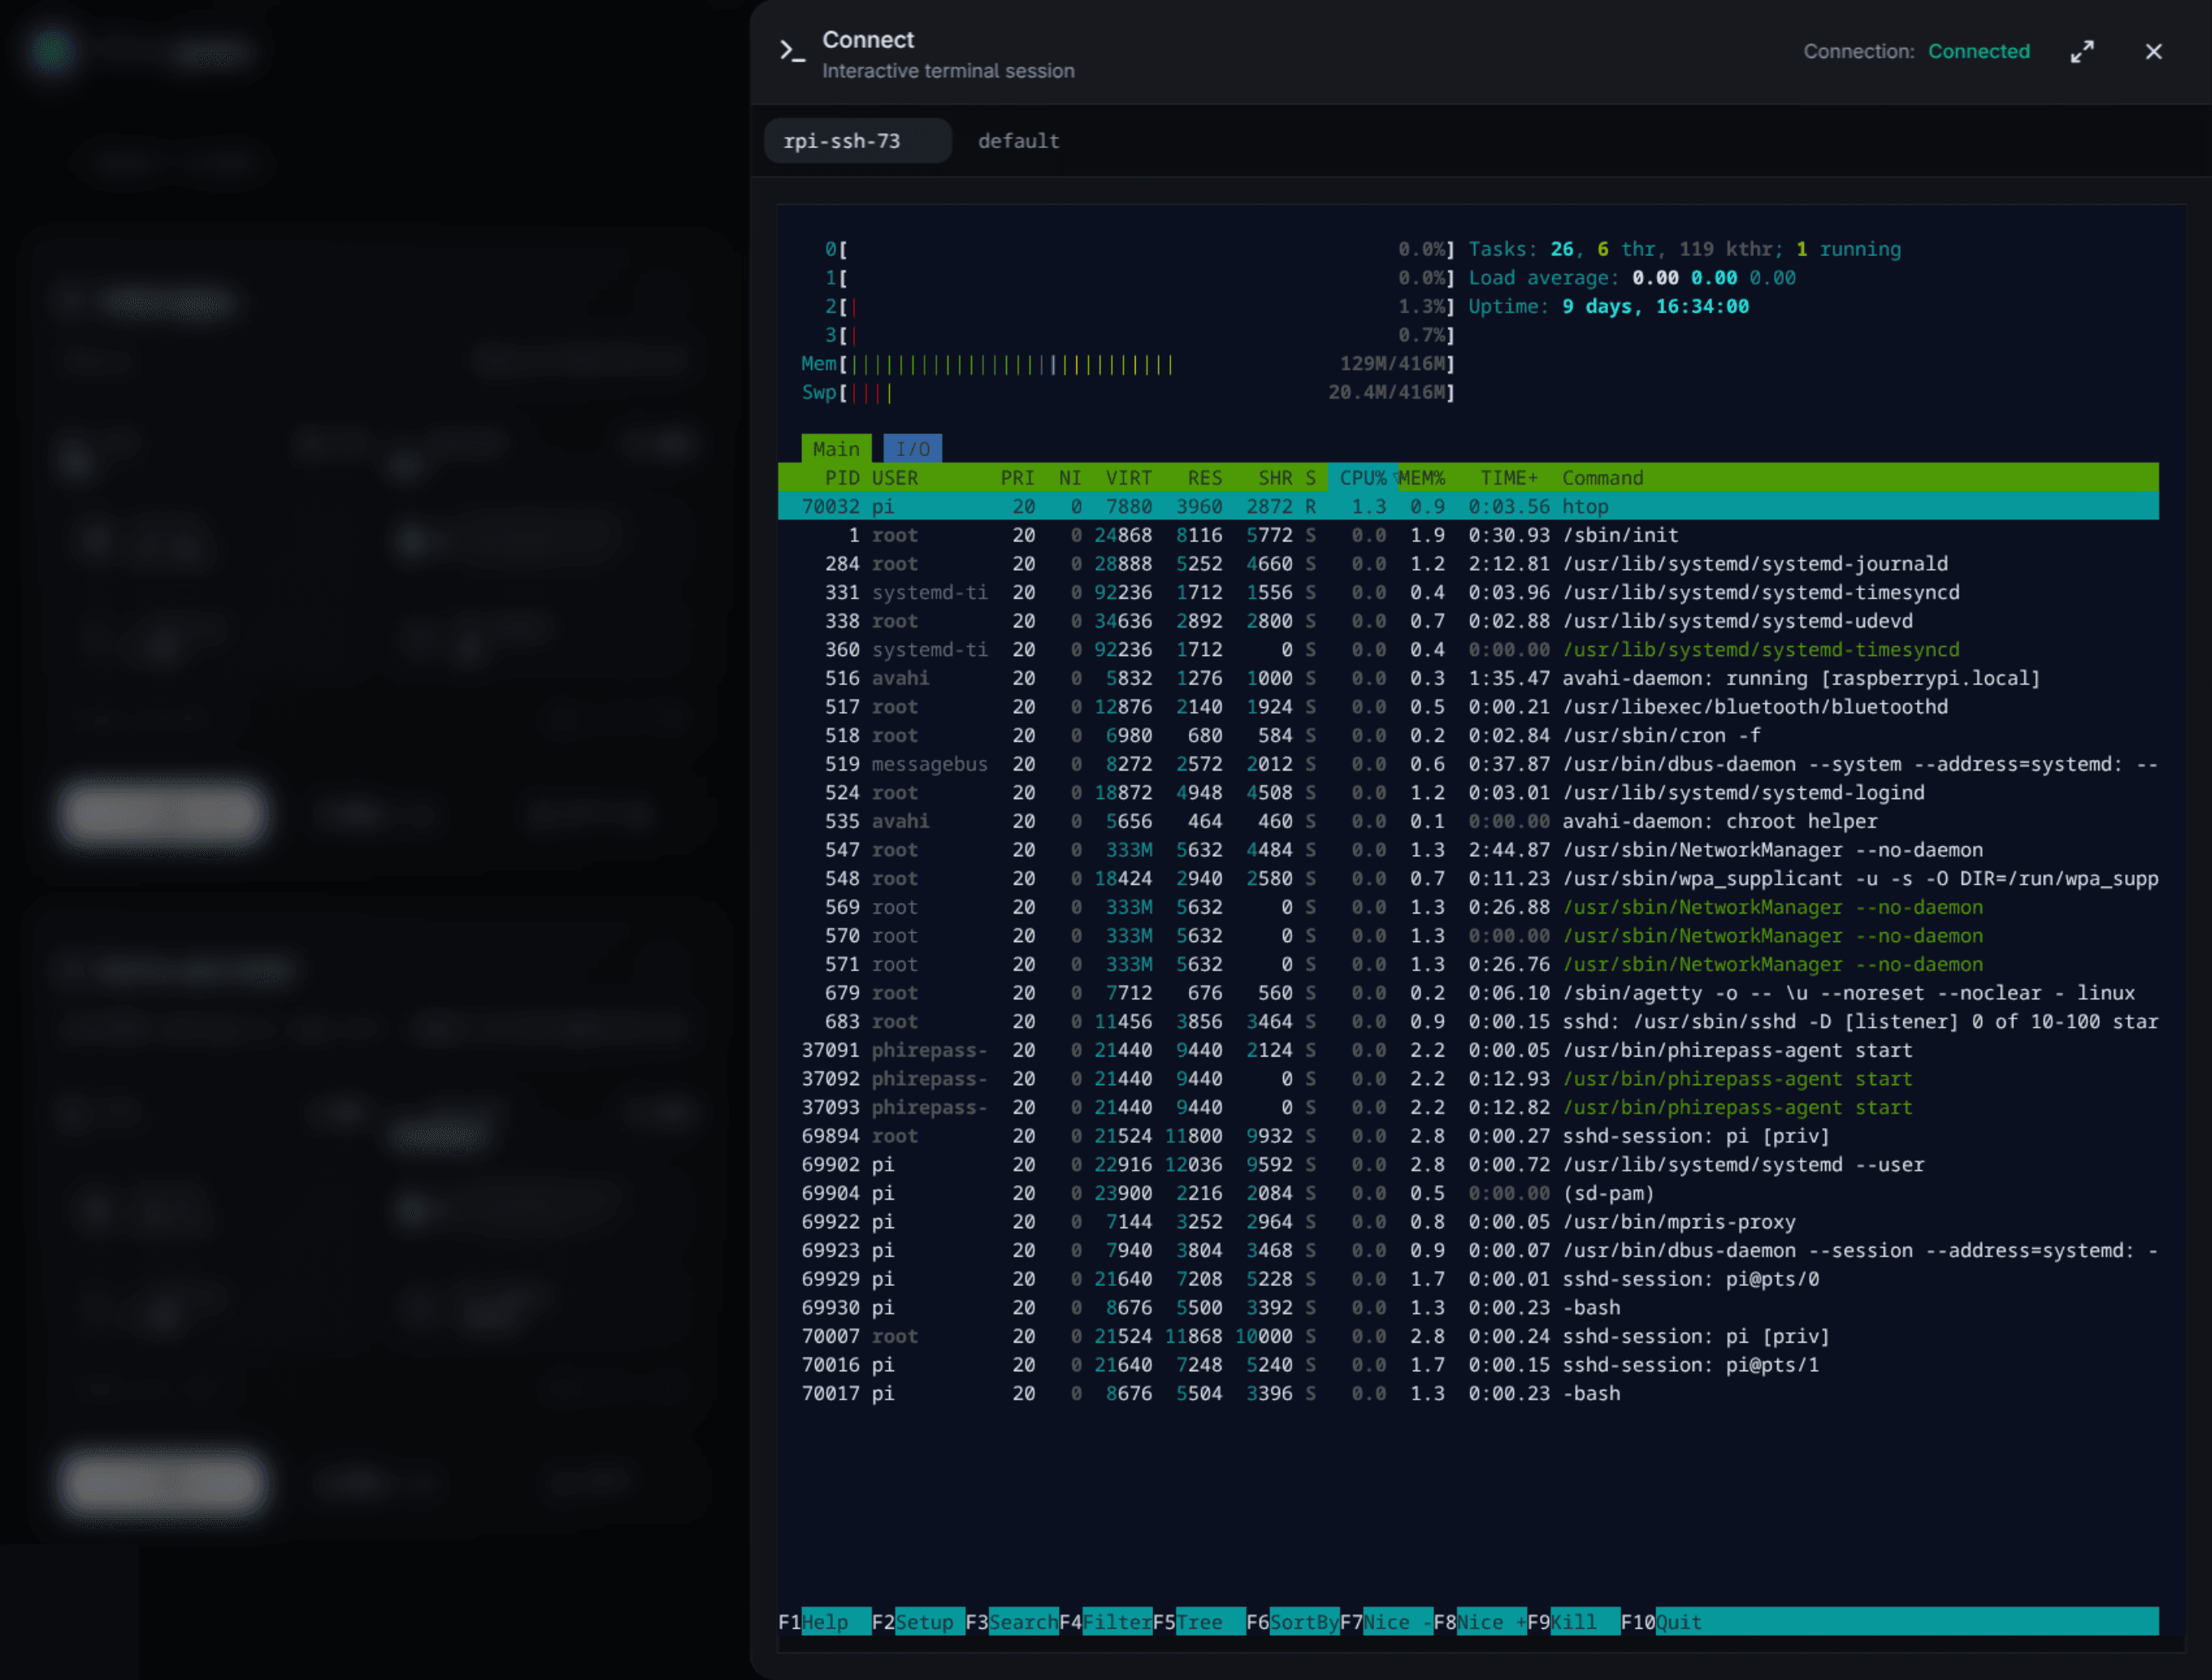The height and width of the screenshot is (1680, 2212).
Task: Click the terminal prompt icon beside Connect
Action: tap(792, 52)
